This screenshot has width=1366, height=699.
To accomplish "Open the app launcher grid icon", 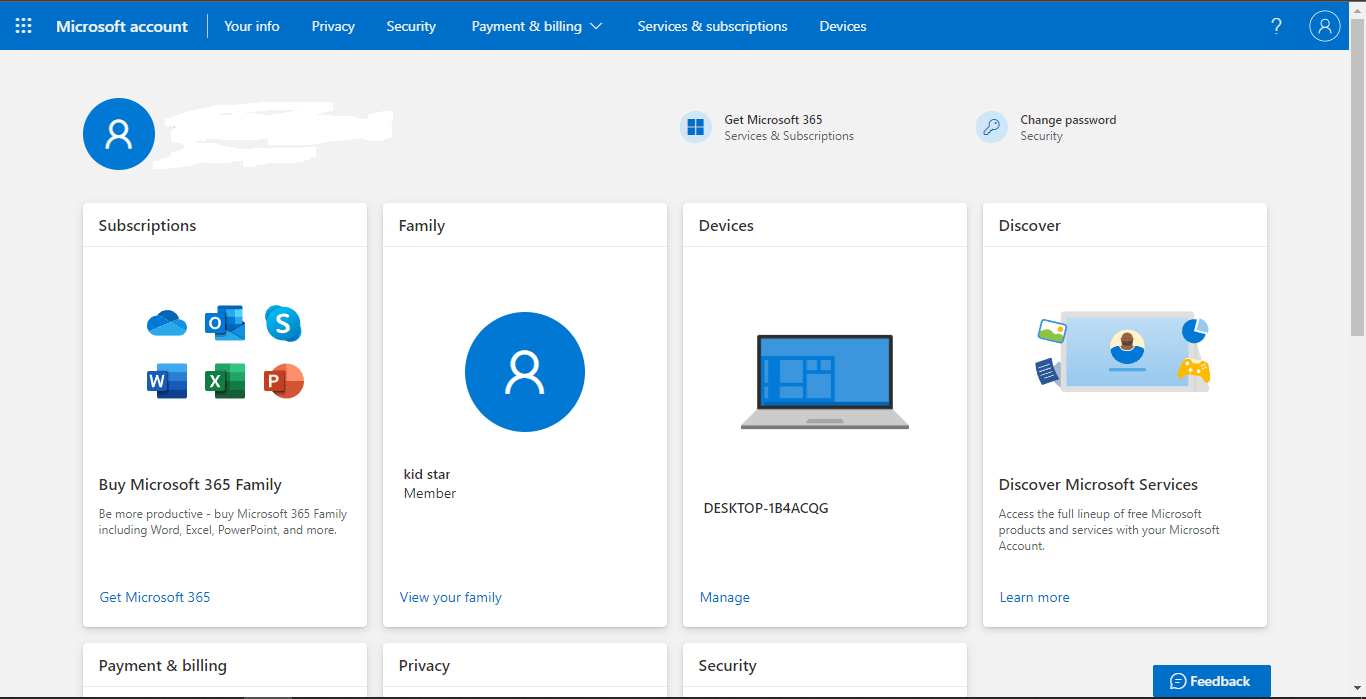I will coord(24,26).
